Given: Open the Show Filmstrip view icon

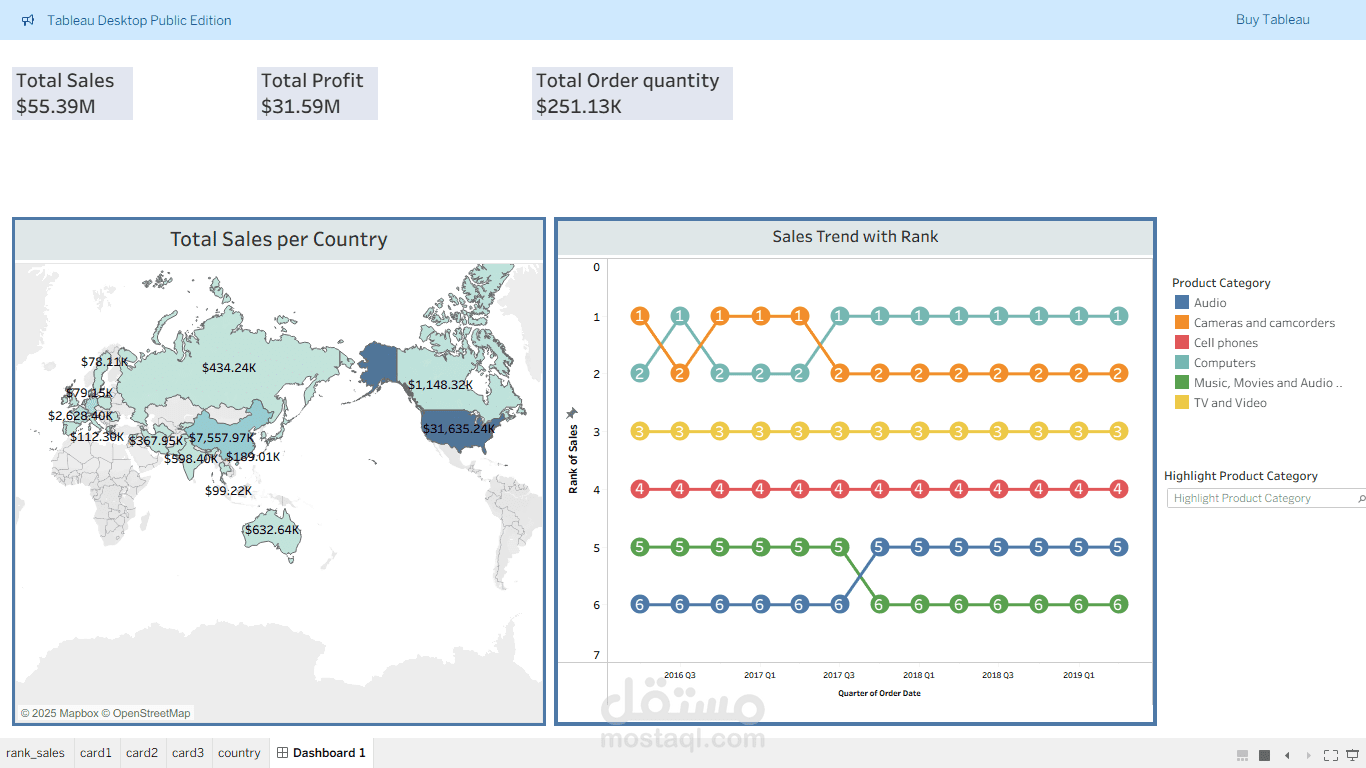Looking at the screenshot, I should coord(1242,754).
